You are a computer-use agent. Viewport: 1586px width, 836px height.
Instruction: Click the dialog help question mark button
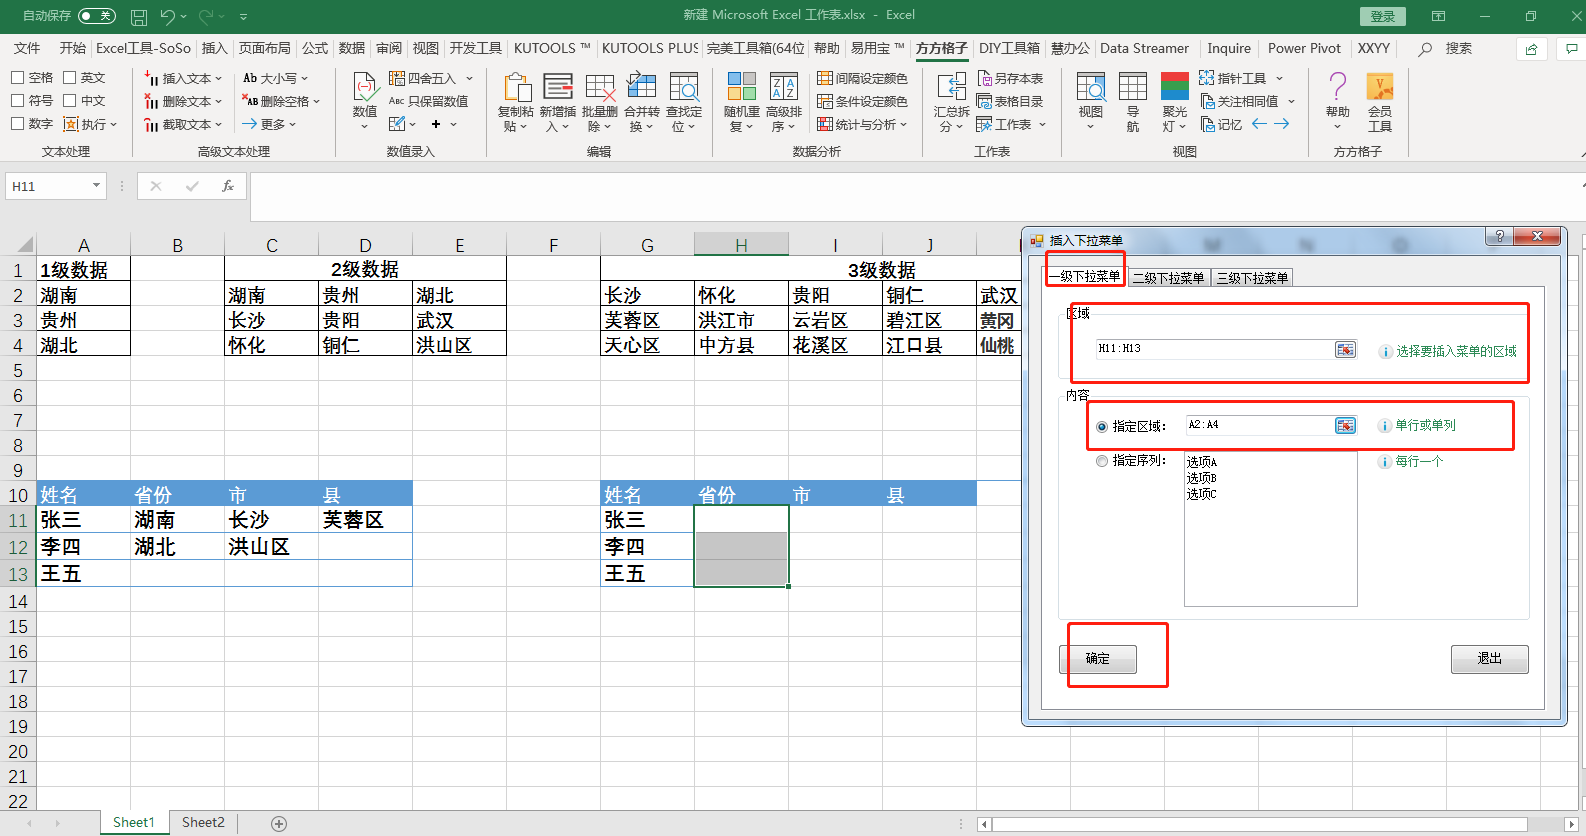click(1498, 237)
